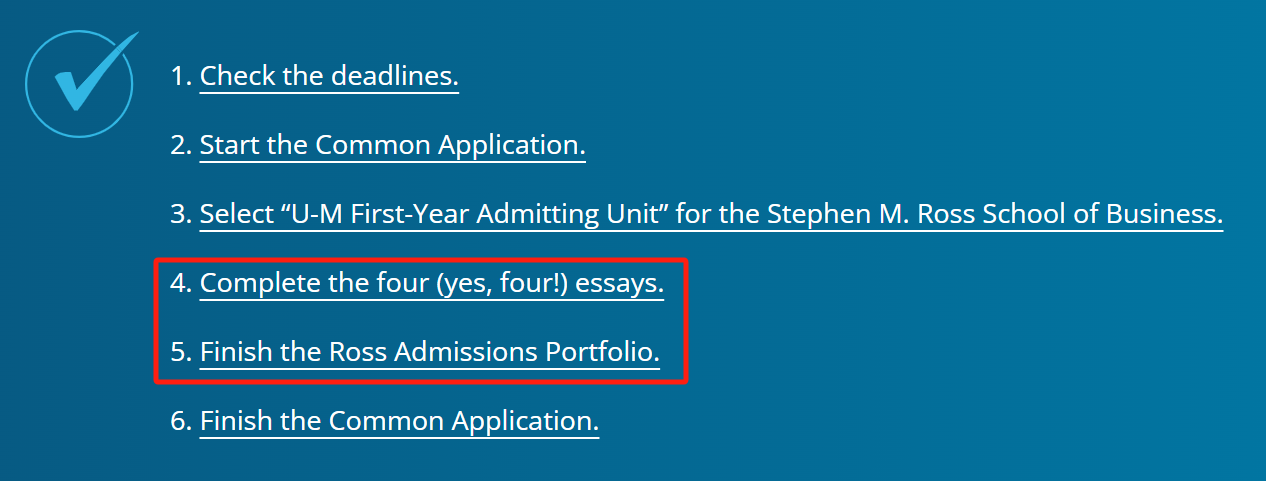Click "Common Application" text in step six
The image size is (1266, 481).
[x=464, y=422]
